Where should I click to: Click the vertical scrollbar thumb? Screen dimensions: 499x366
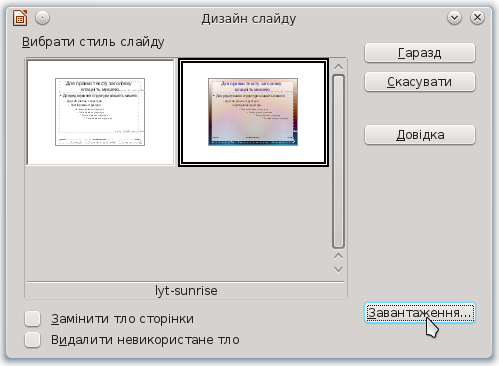pos(338,162)
